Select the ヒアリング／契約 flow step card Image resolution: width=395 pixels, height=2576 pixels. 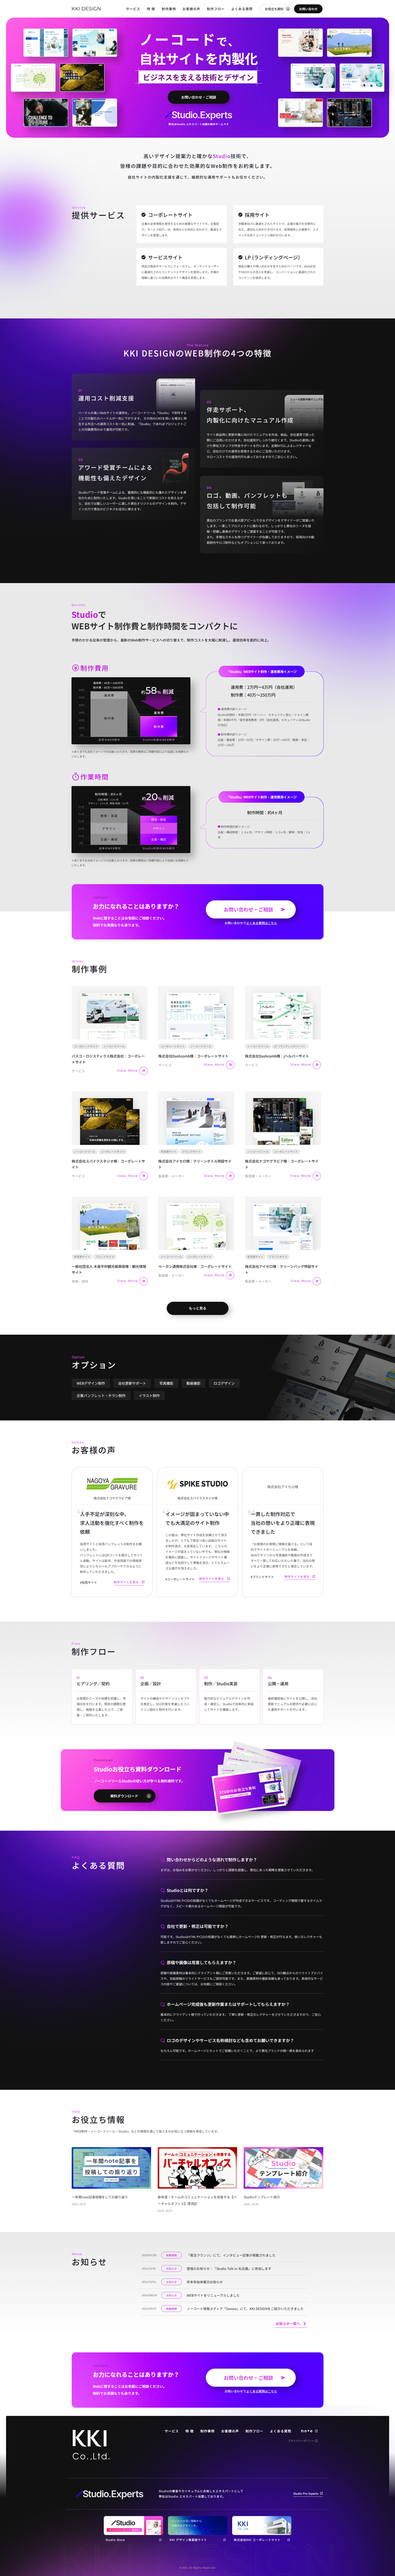(102, 1696)
